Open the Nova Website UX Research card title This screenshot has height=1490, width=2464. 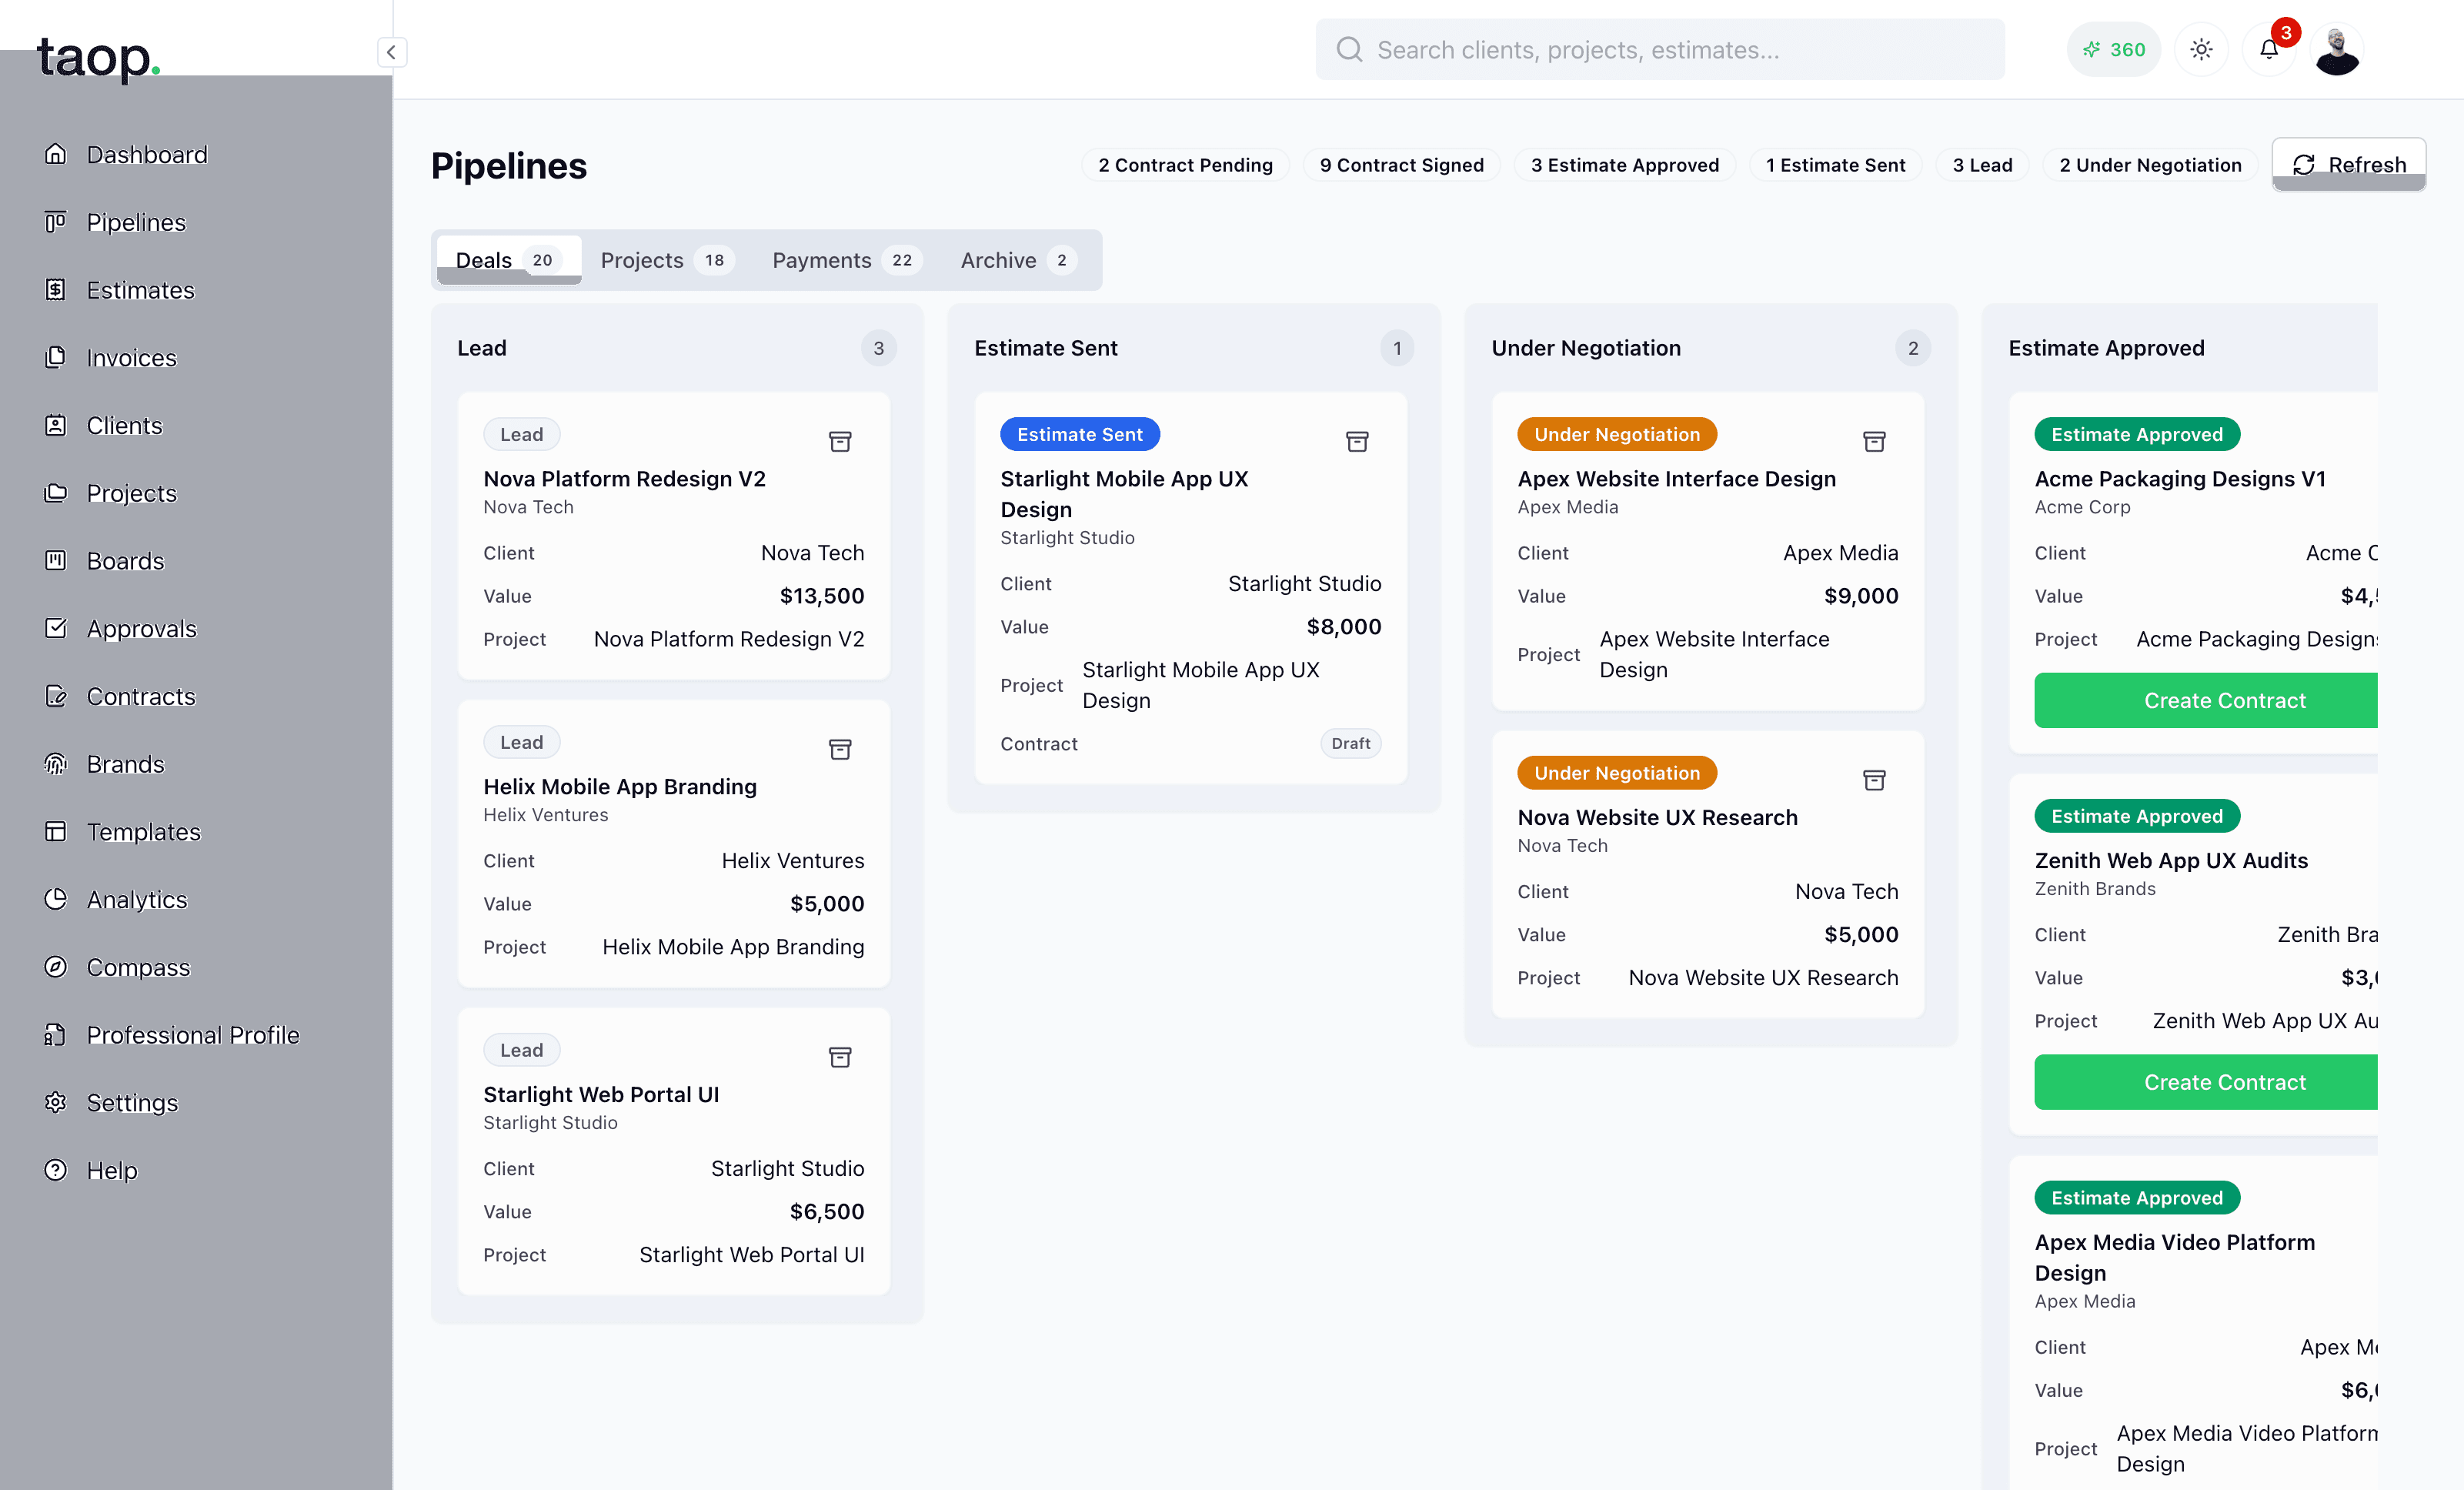click(1657, 817)
